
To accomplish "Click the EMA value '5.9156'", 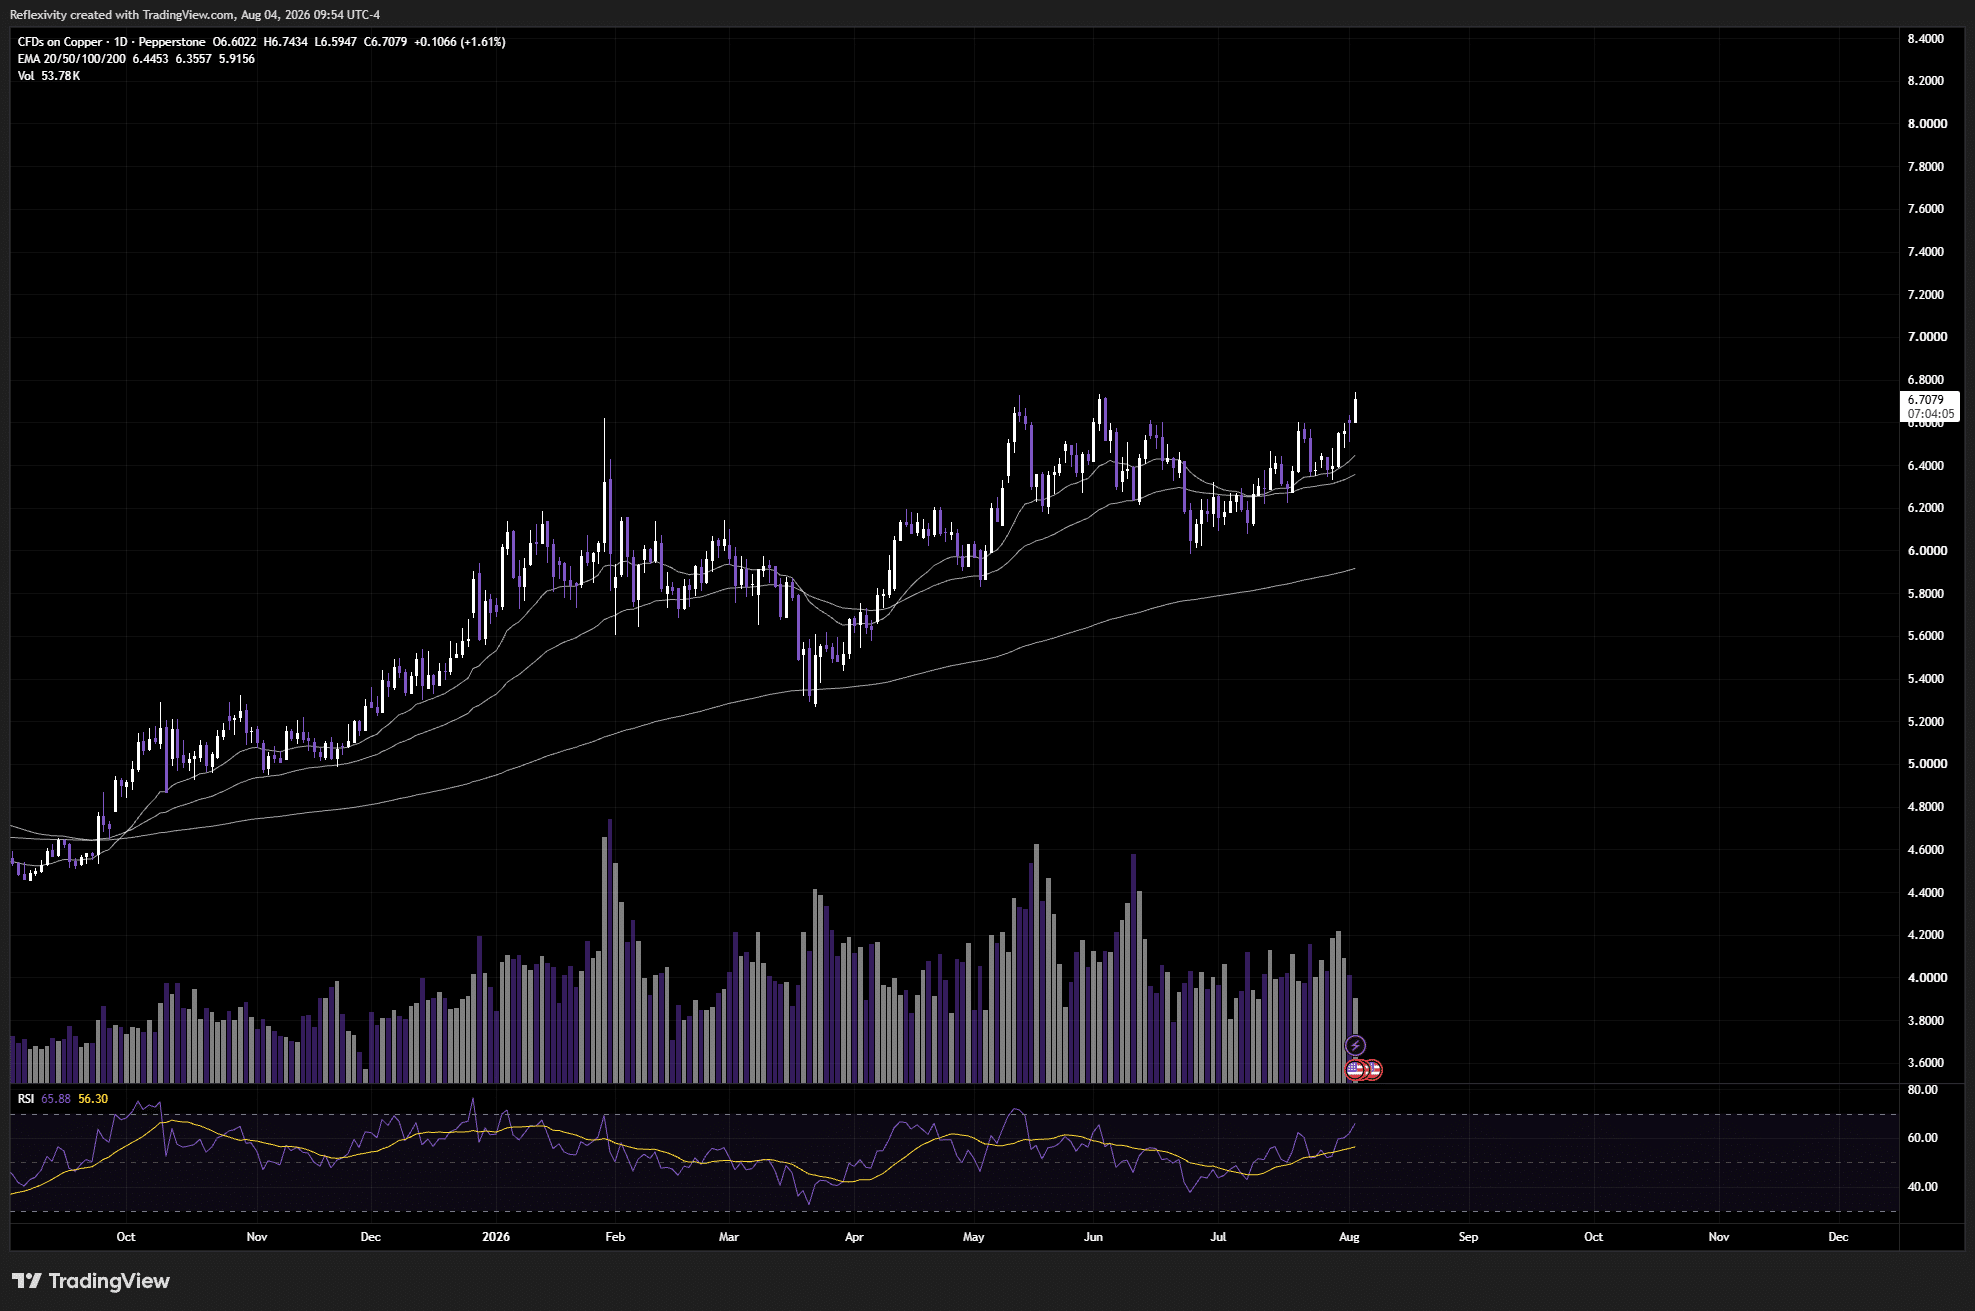I will 237,59.
